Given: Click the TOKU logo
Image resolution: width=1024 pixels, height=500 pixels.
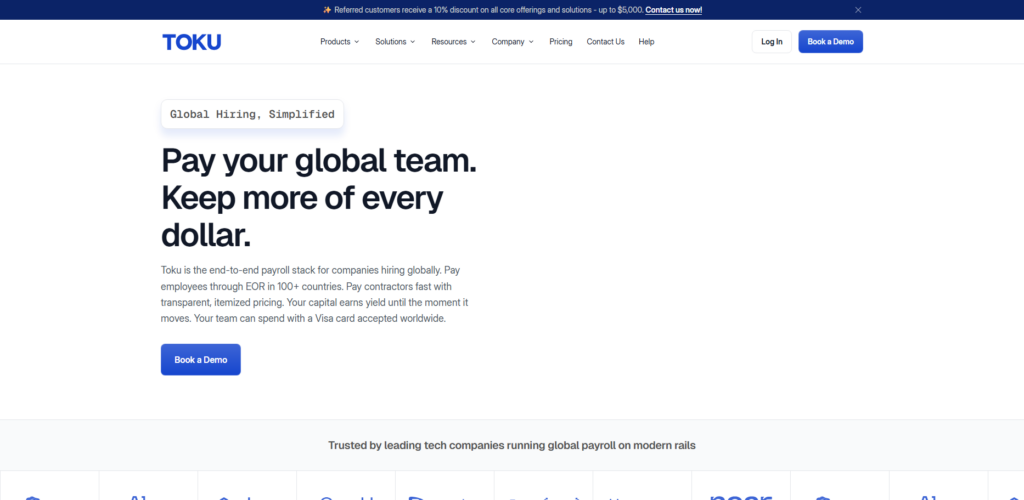Looking at the screenshot, I should (191, 42).
